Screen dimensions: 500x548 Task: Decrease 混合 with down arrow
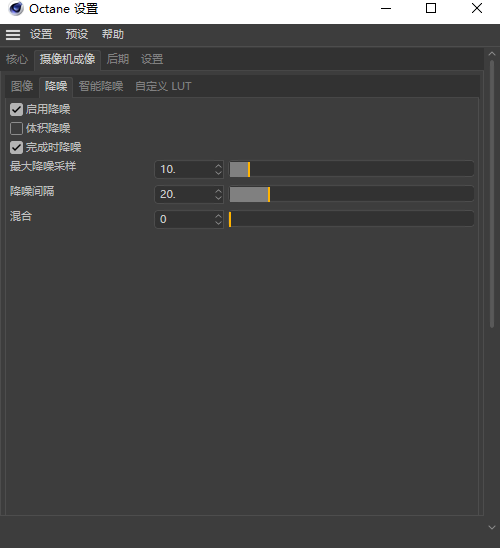[x=218, y=223]
